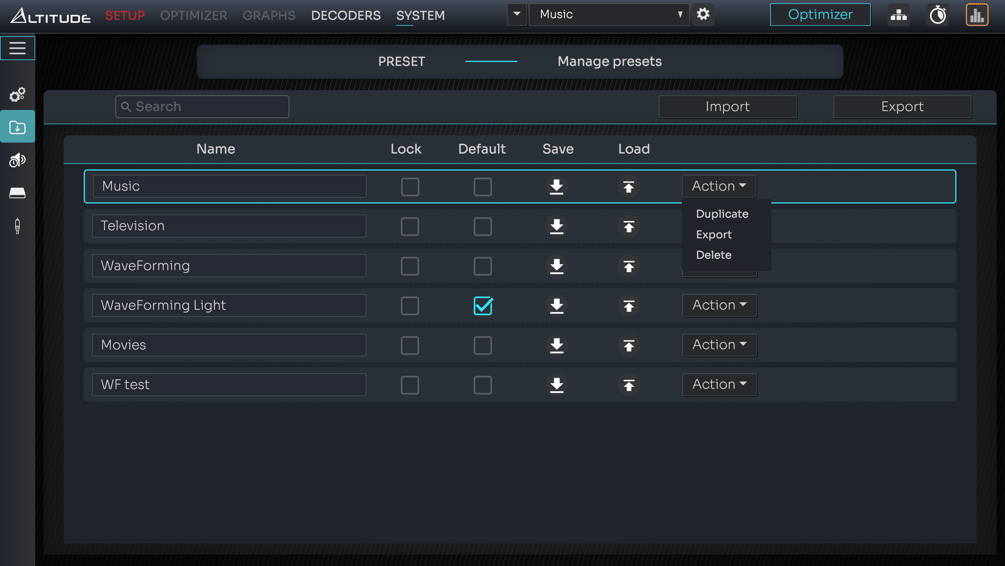Click the Import button
This screenshot has height=566, width=1005.
727,106
